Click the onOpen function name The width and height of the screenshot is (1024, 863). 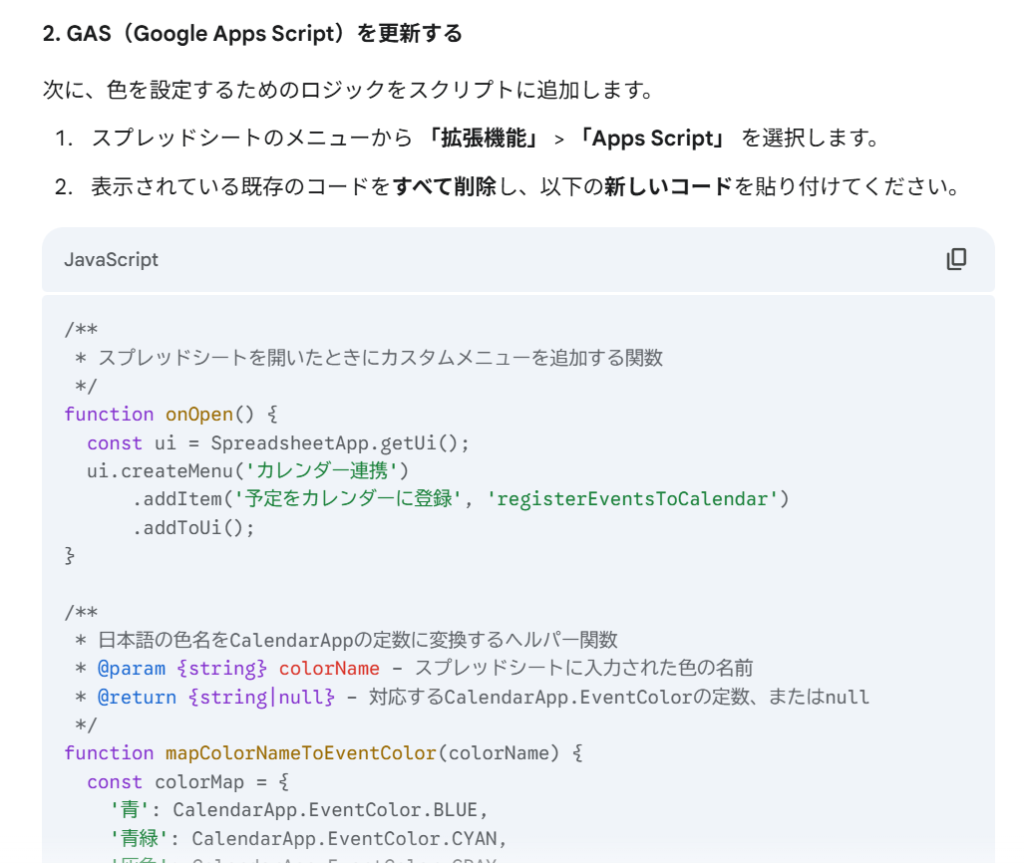pyautogui.click(x=199, y=414)
